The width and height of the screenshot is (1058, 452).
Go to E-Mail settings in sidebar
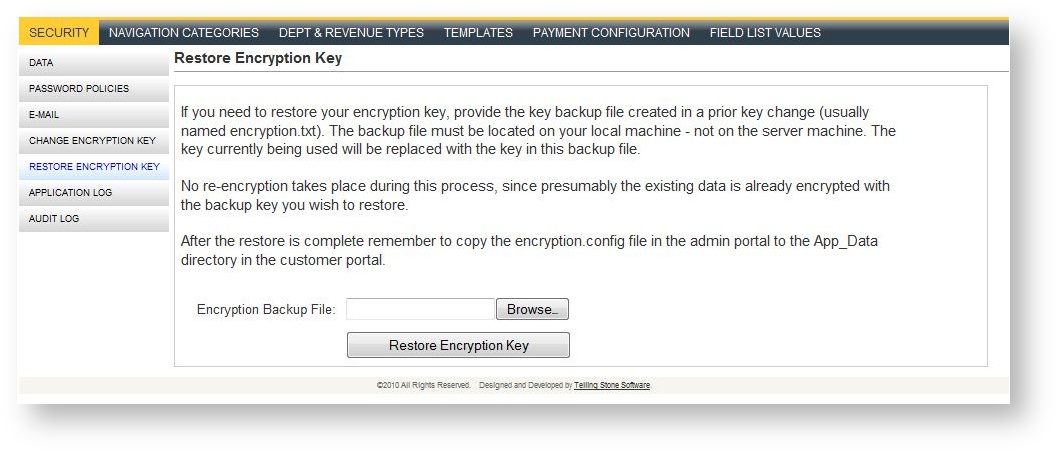[93, 114]
